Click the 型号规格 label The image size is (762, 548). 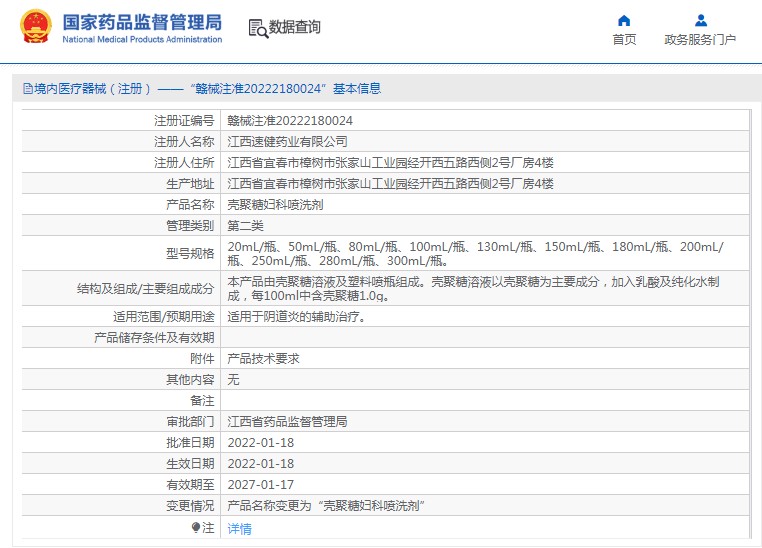click(190, 254)
